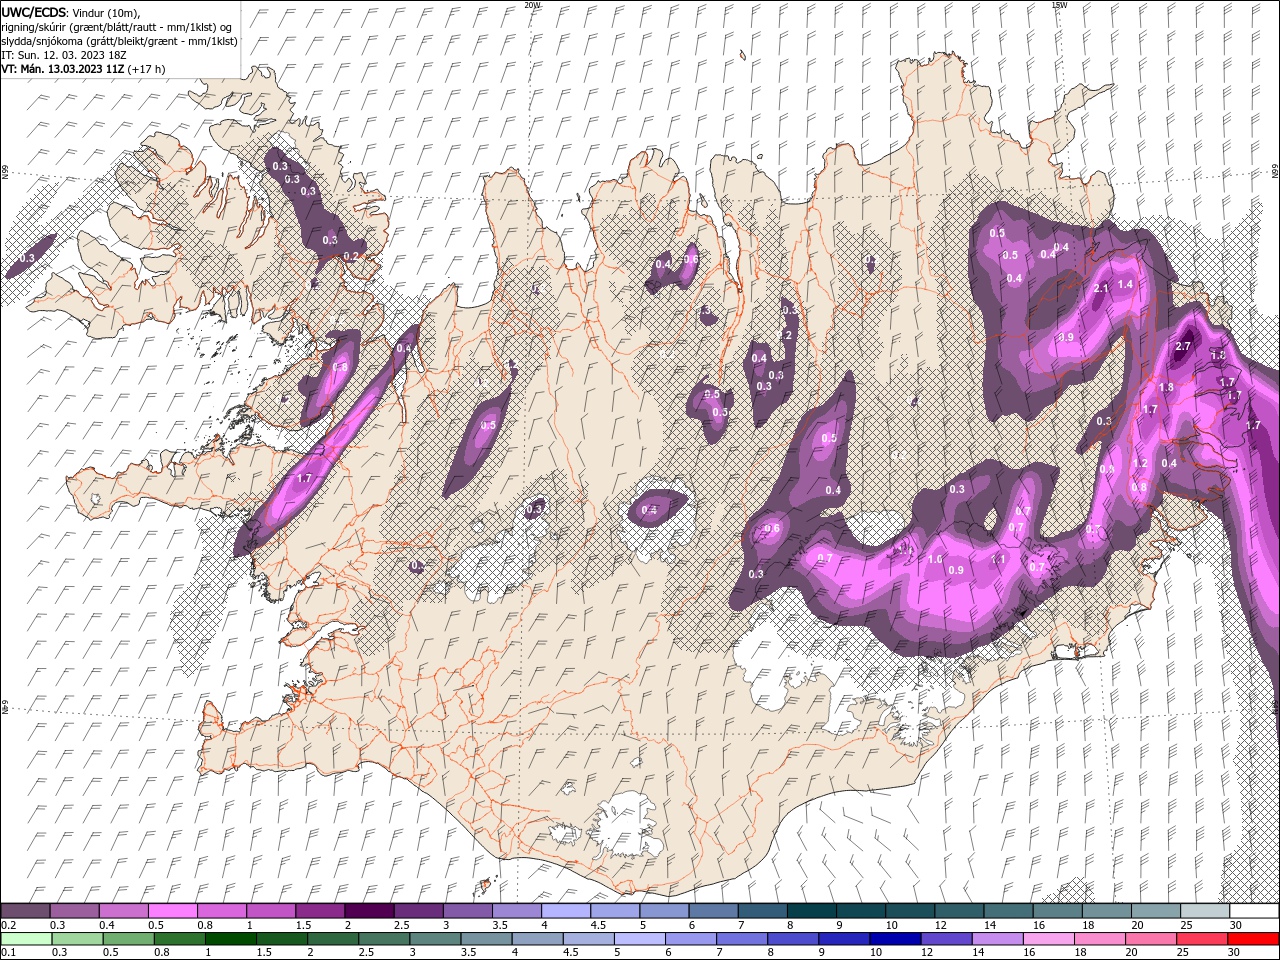Click the 'VT: Mán. 13.03.2023 11Z' valid time
1280x960 pixels.
click(62, 69)
